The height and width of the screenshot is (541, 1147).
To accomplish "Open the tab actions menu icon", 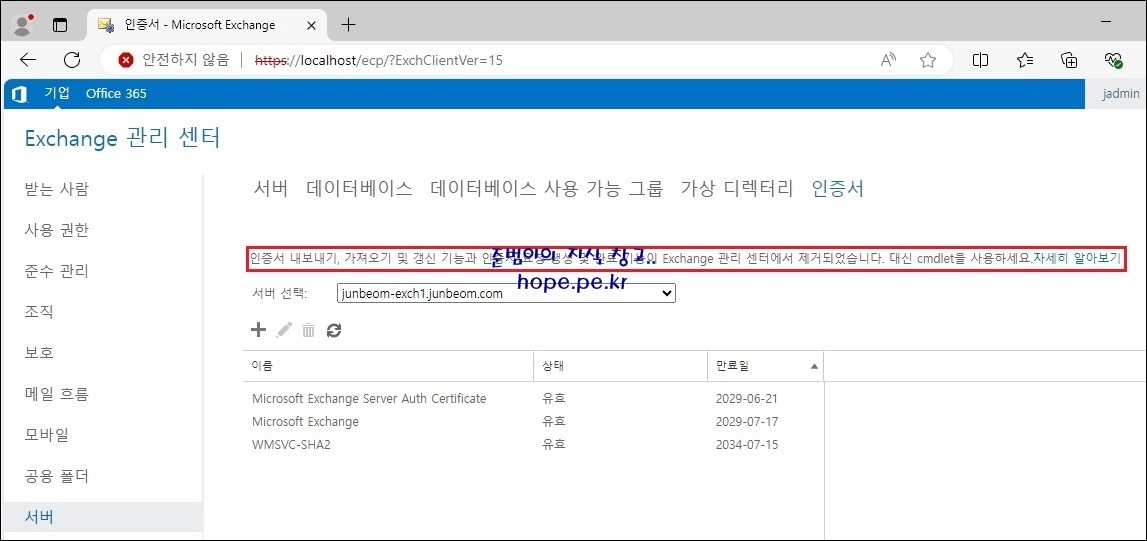I will coord(60,25).
